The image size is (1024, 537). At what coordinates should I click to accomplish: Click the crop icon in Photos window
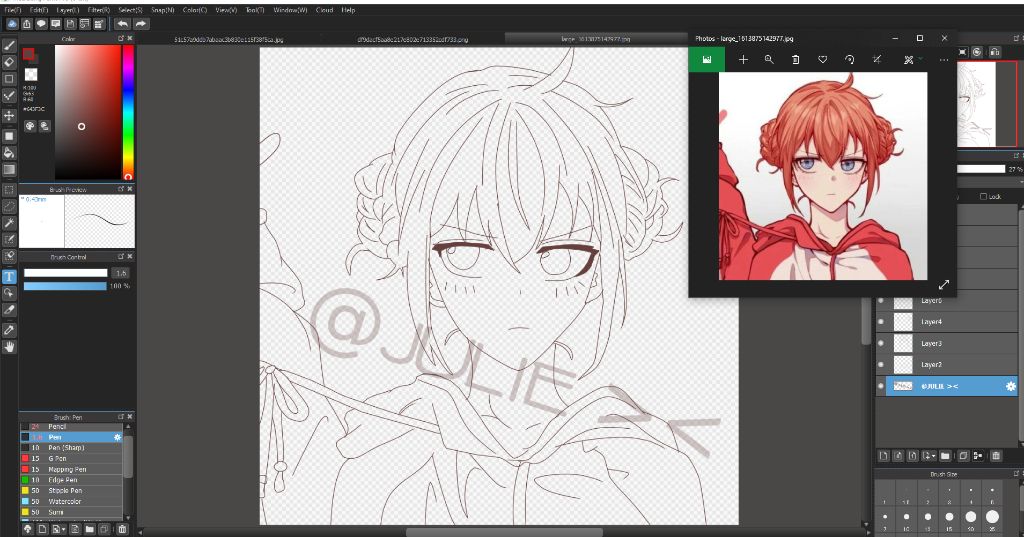coord(876,59)
